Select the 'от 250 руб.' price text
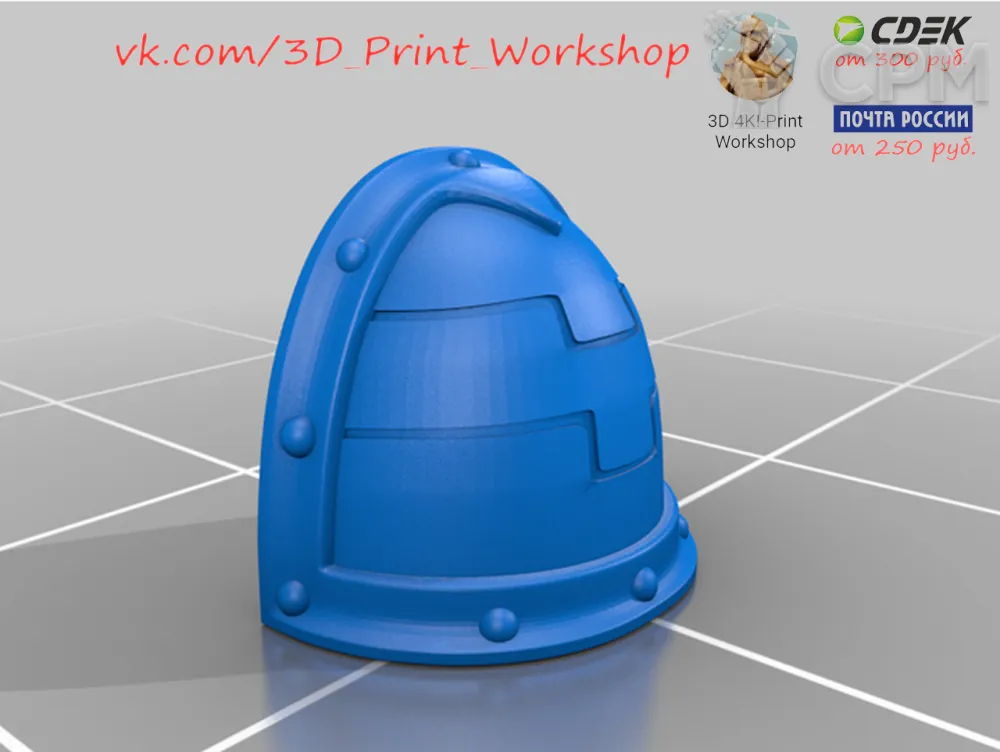This screenshot has height=752, width=1000. (903, 149)
